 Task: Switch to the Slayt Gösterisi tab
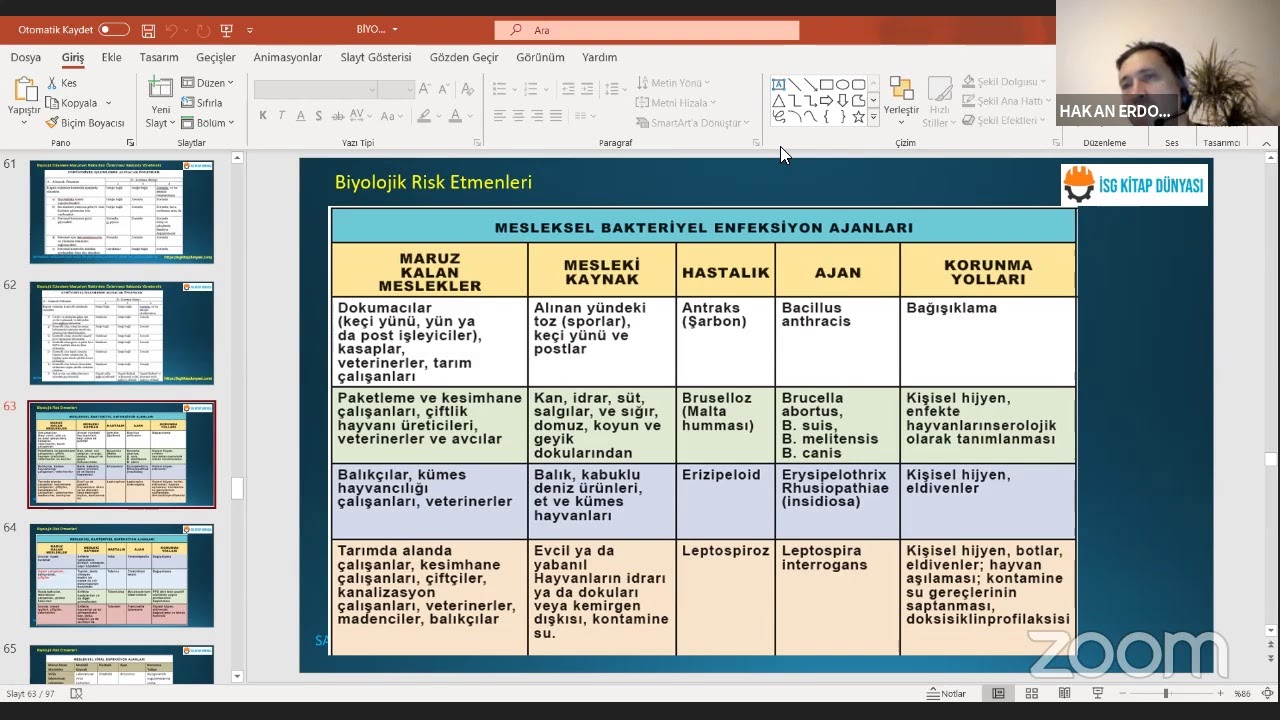pyautogui.click(x=376, y=58)
